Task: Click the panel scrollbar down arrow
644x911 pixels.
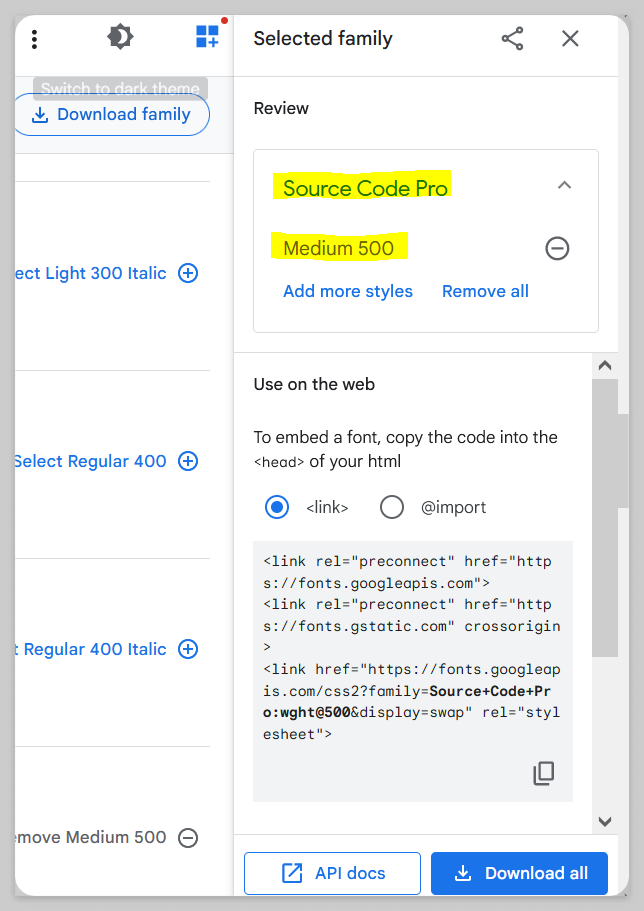Action: click(x=605, y=821)
